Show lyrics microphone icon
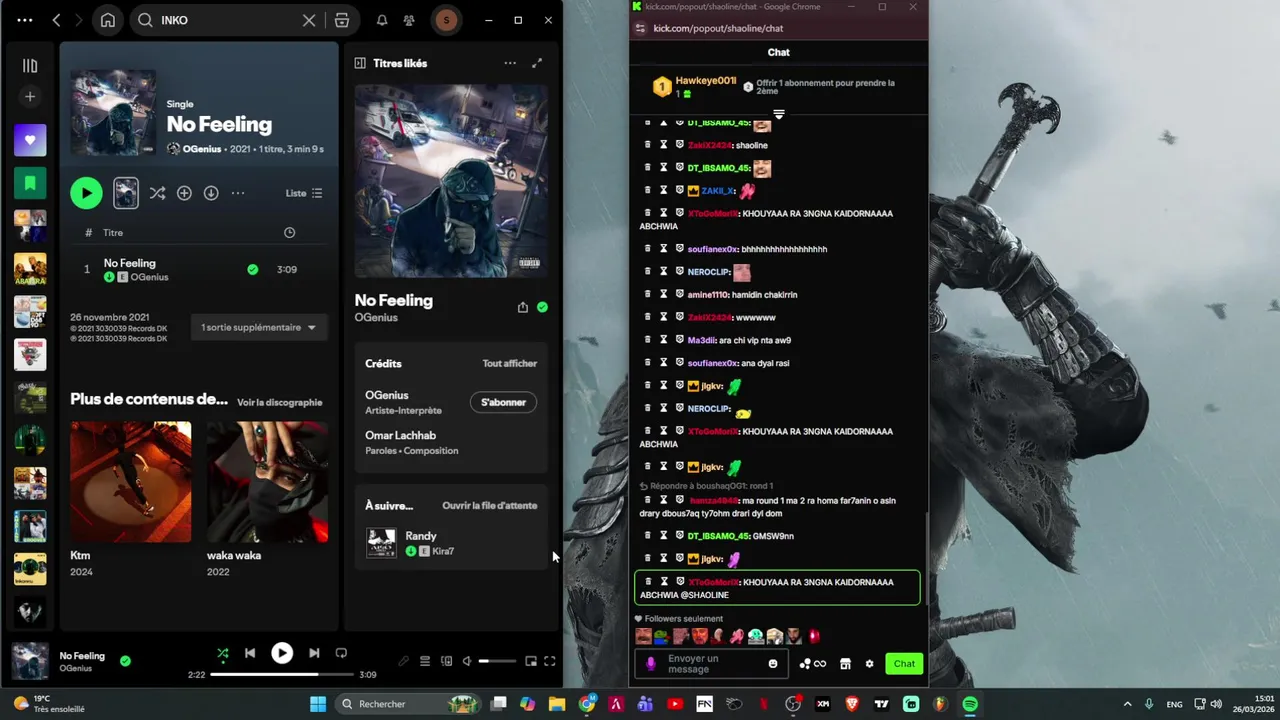1280x720 pixels. [x=404, y=661]
